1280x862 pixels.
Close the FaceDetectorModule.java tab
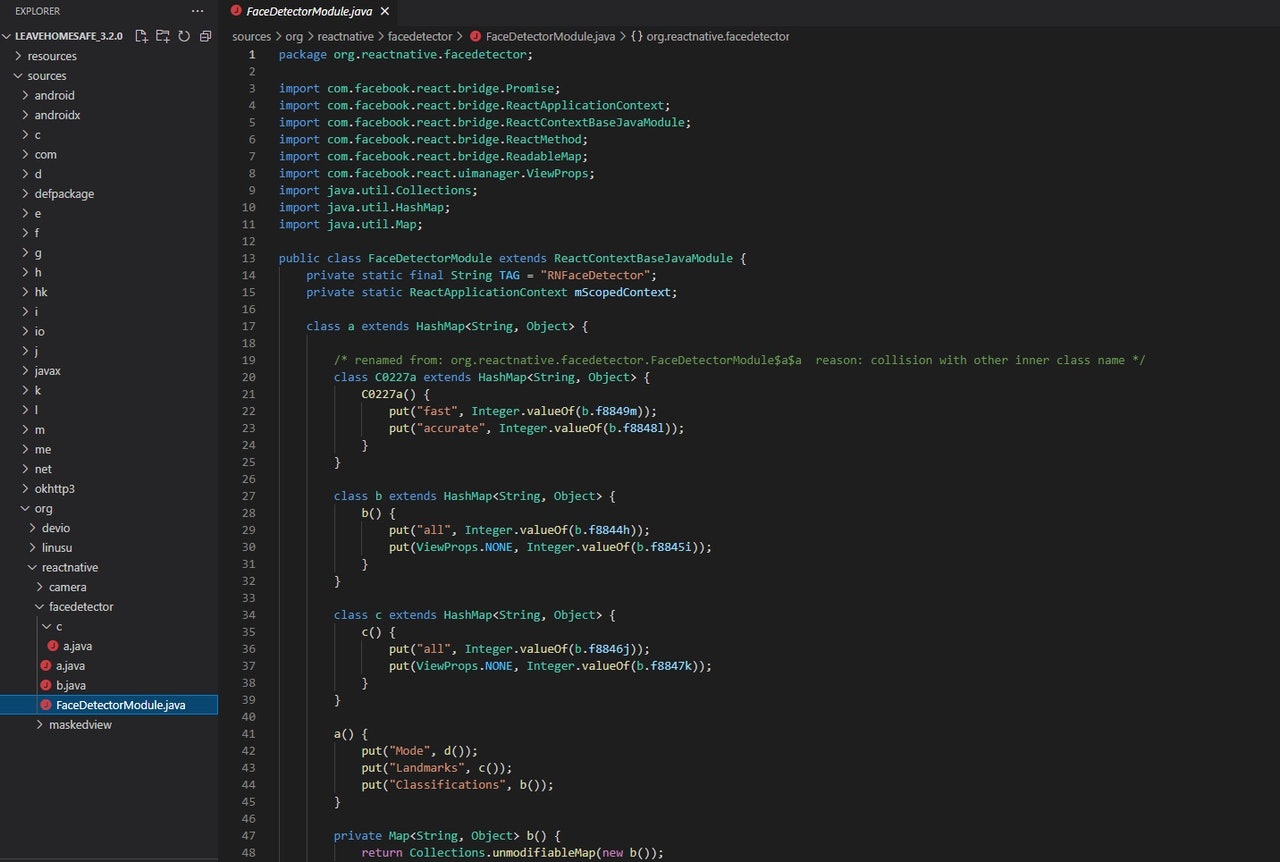click(384, 11)
